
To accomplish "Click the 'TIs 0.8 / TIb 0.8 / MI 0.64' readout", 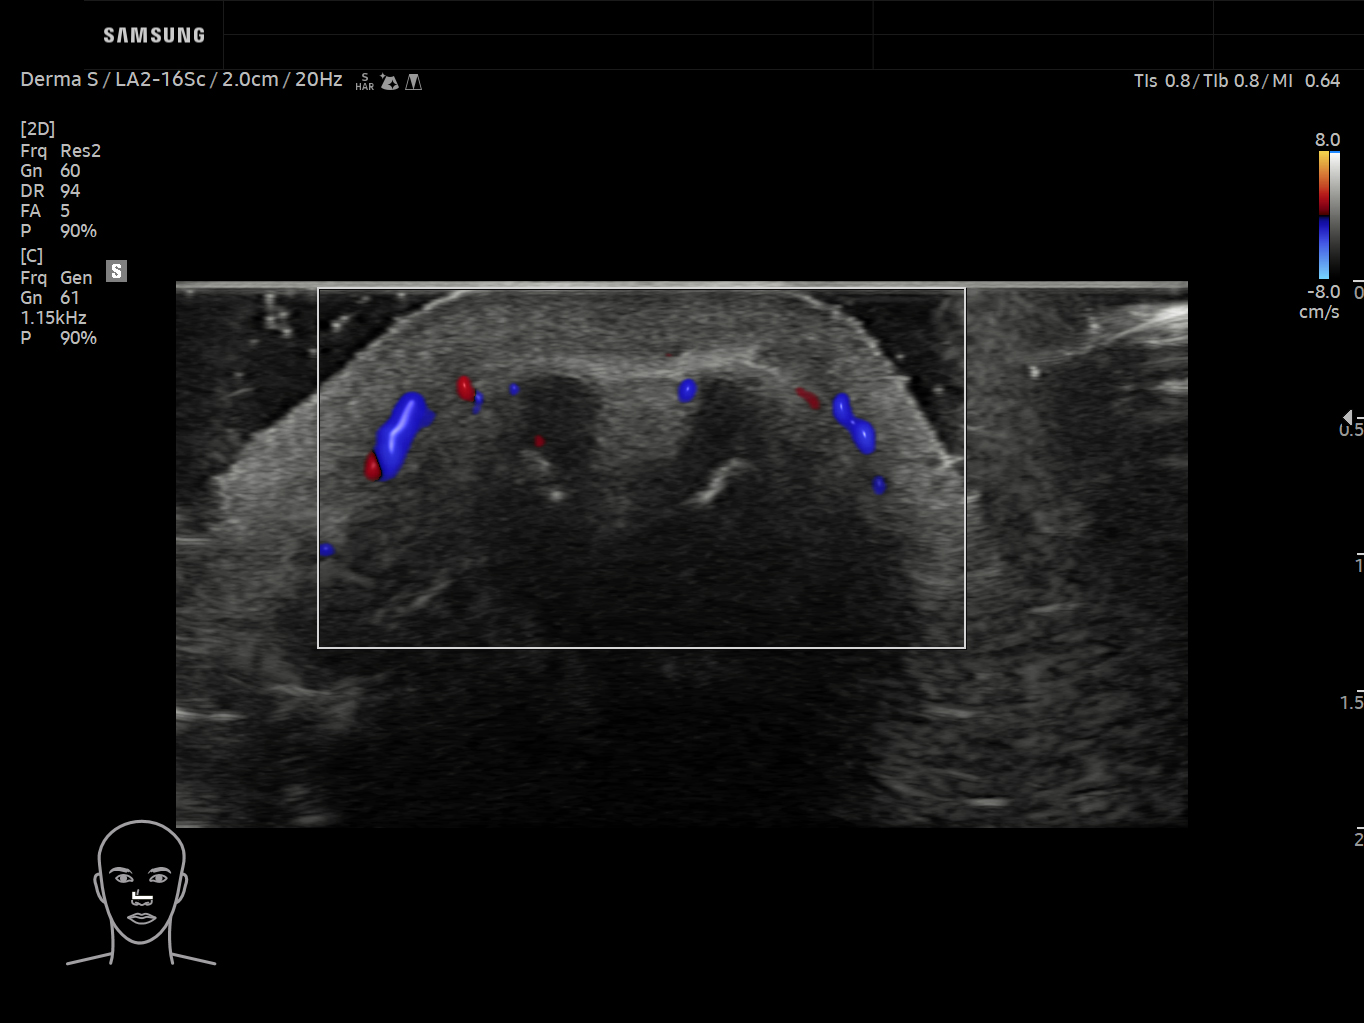I will pos(1237,81).
